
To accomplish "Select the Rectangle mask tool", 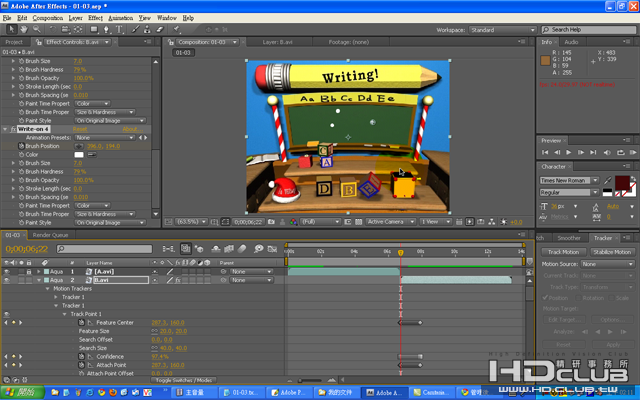I will pyautogui.click(x=94, y=29).
